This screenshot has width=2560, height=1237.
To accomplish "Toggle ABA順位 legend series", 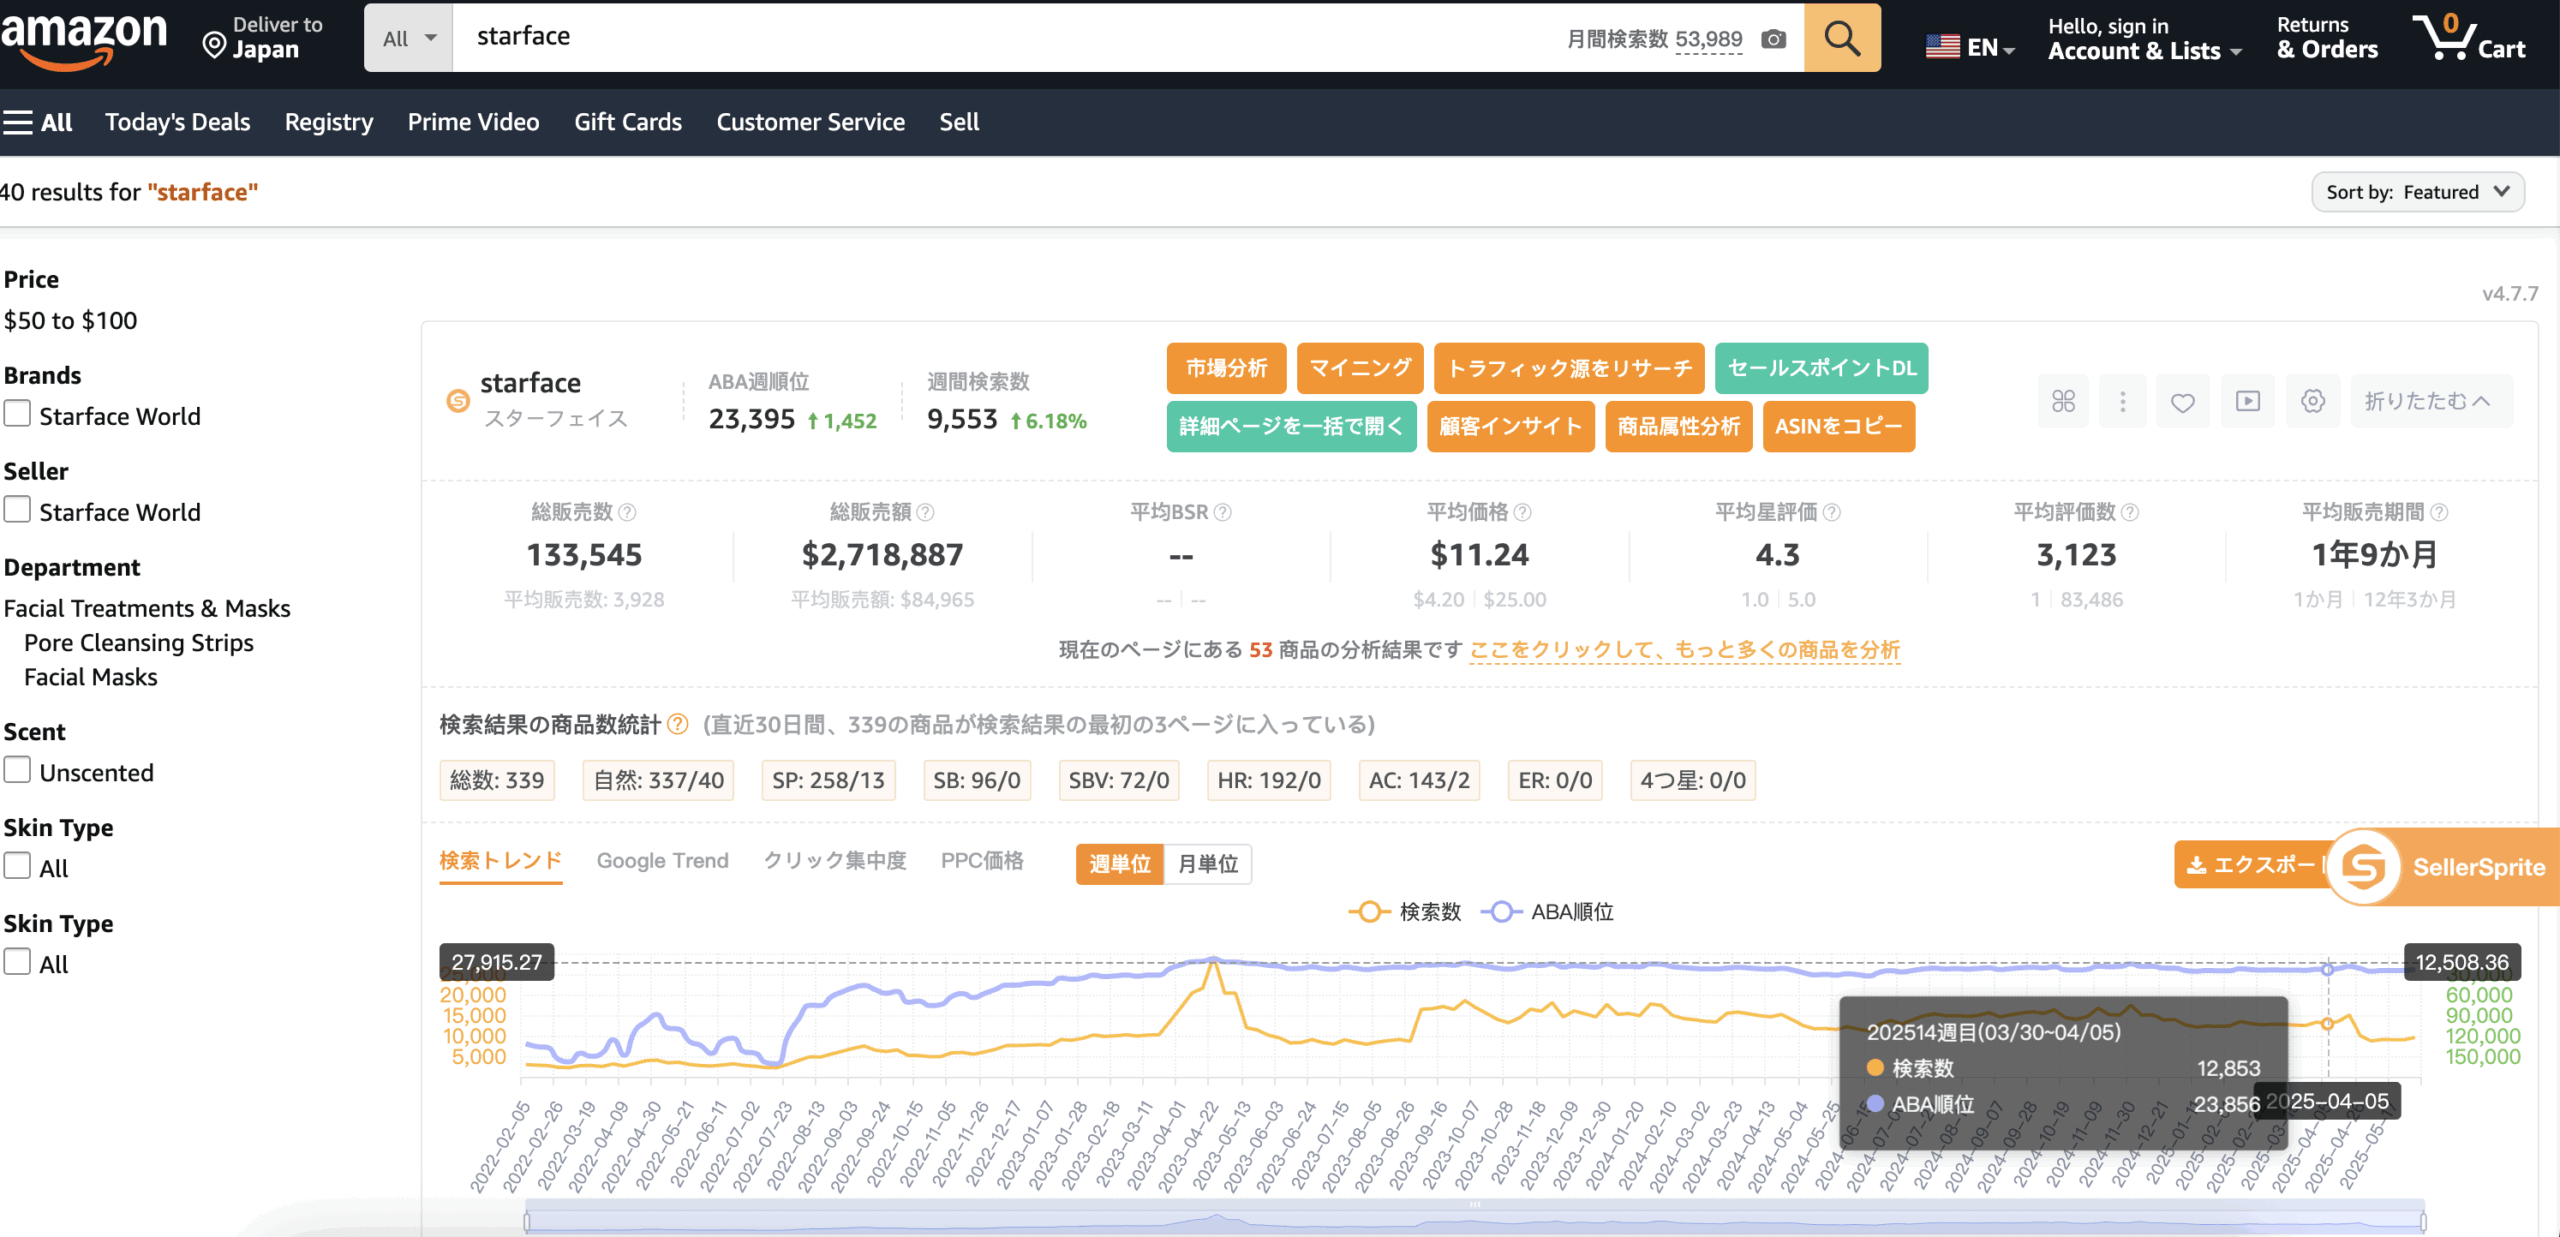I will coord(1547,912).
